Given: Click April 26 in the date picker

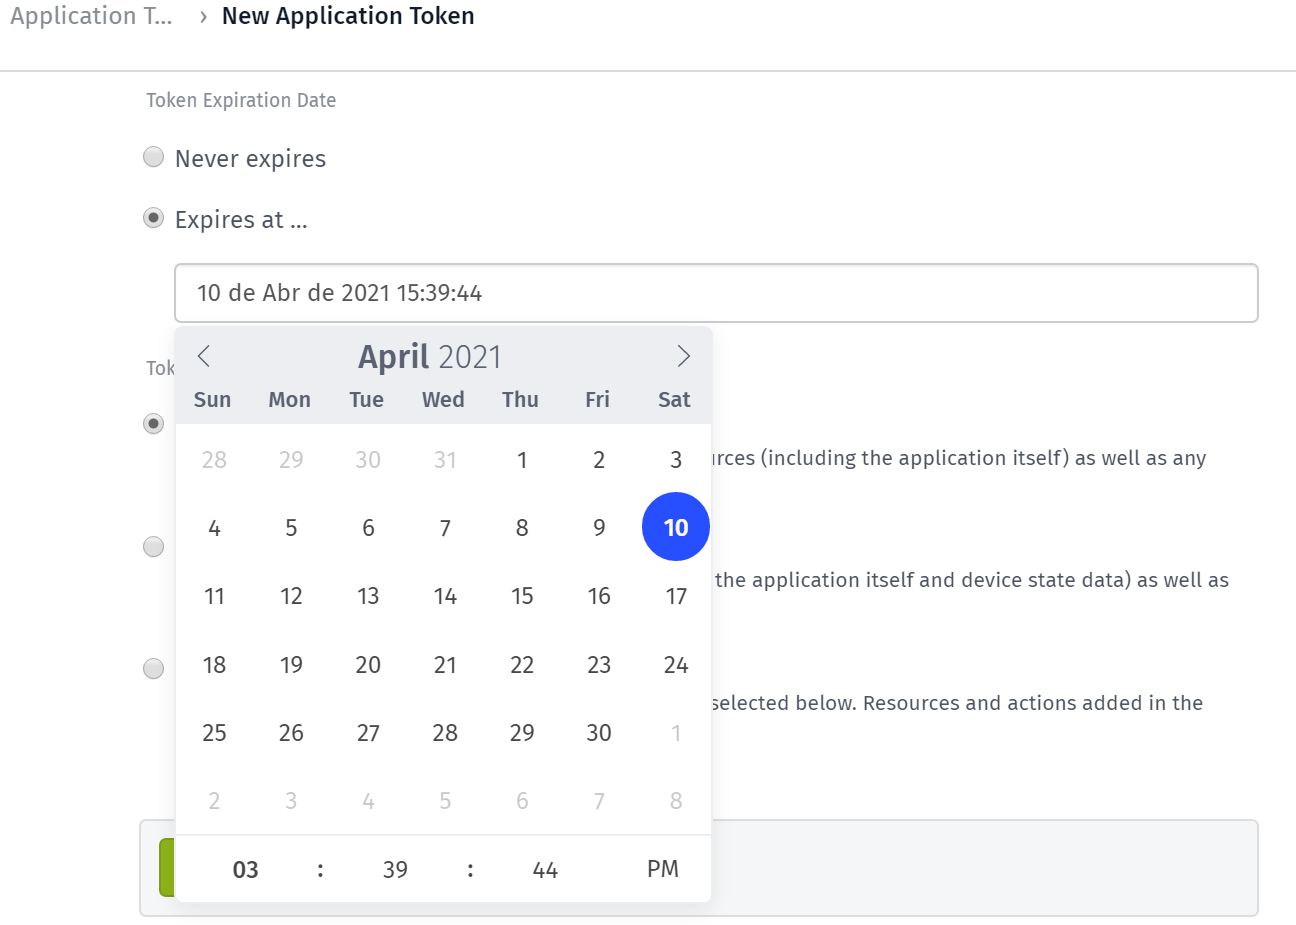Looking at the screenshot, I should click(291, 733).
